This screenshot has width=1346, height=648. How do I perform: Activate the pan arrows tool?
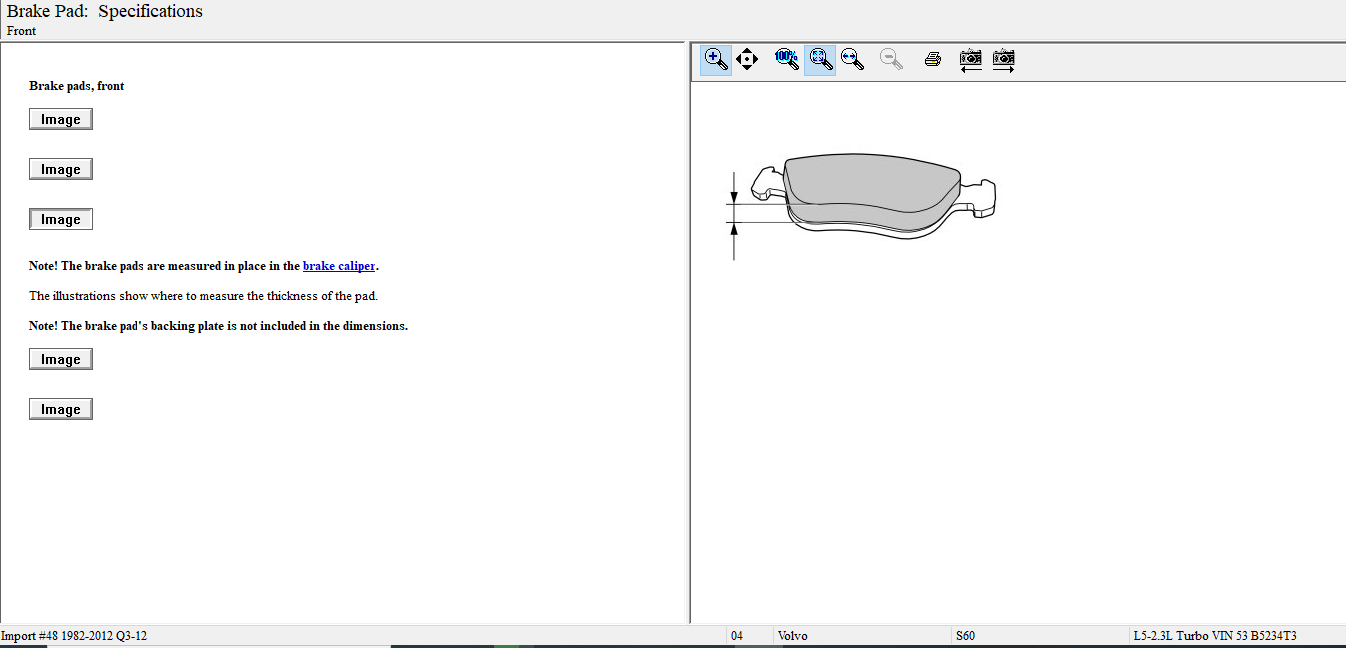point(747,59)
